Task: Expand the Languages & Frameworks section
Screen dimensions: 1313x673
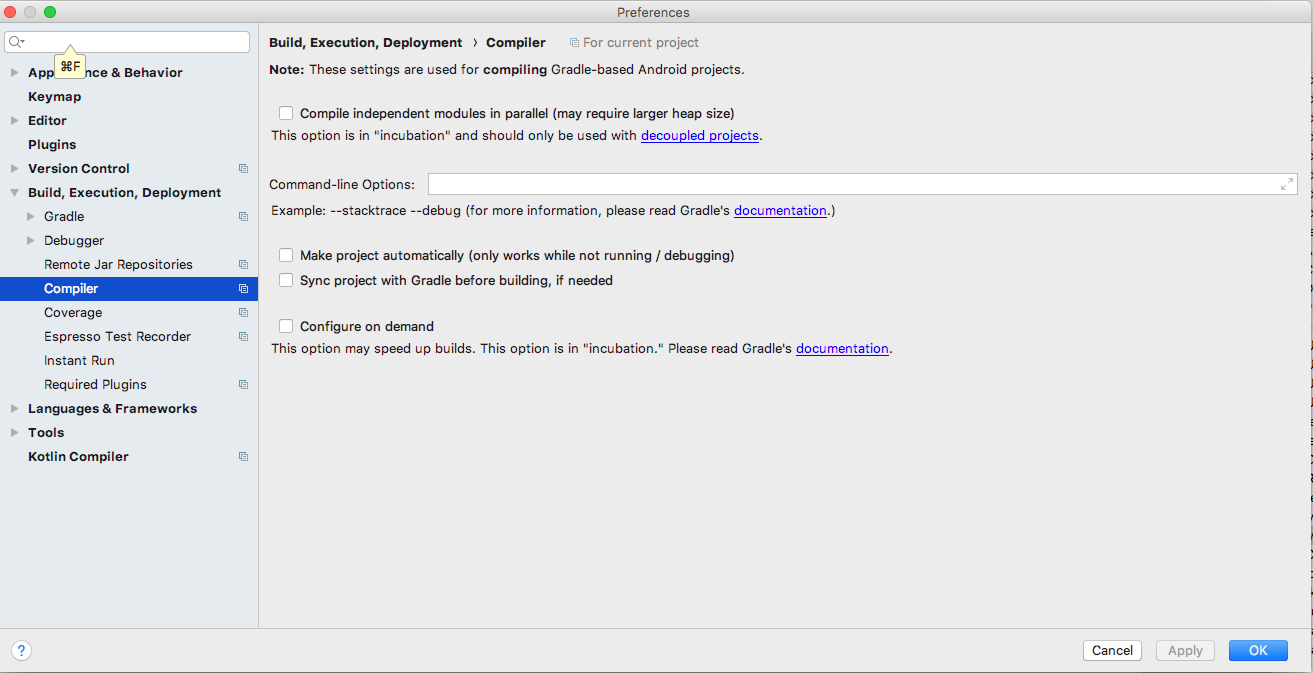Action: [x=15, y=409]
